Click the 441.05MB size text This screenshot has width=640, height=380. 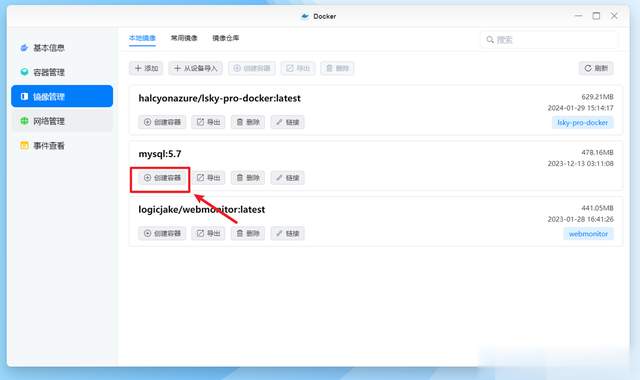(597, 208)
